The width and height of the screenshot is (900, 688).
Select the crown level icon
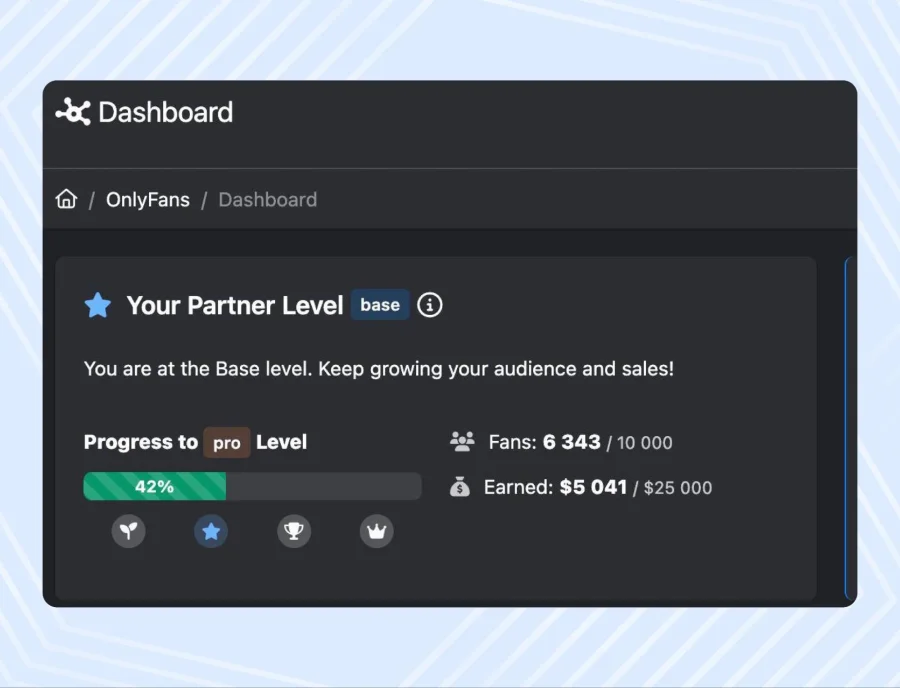click(x=376, y=531)
